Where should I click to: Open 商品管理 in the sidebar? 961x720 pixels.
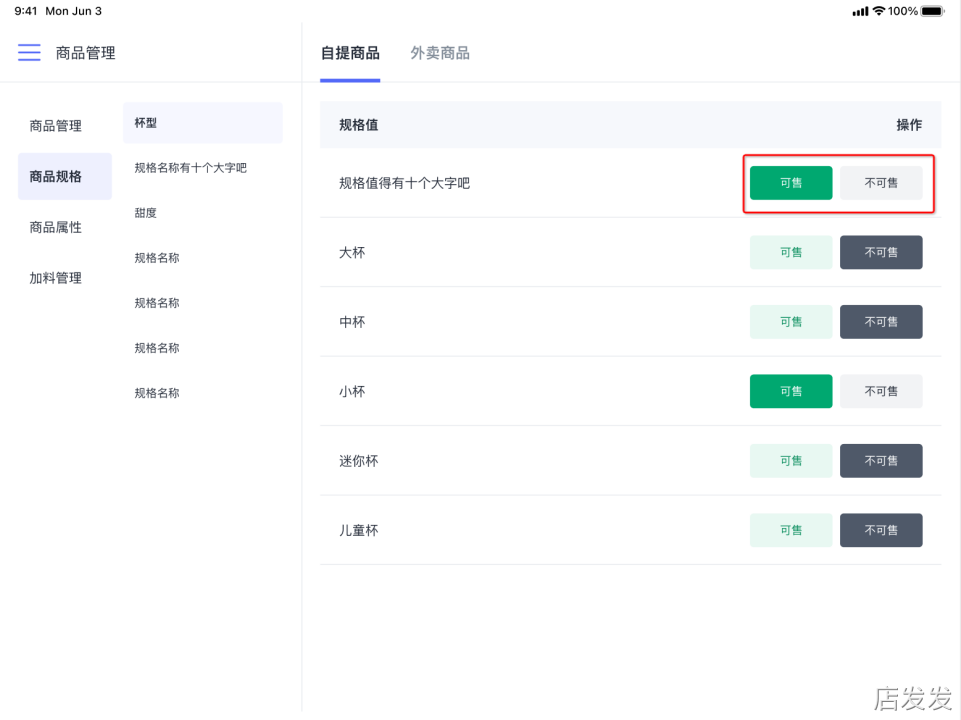tap(56, 126)
